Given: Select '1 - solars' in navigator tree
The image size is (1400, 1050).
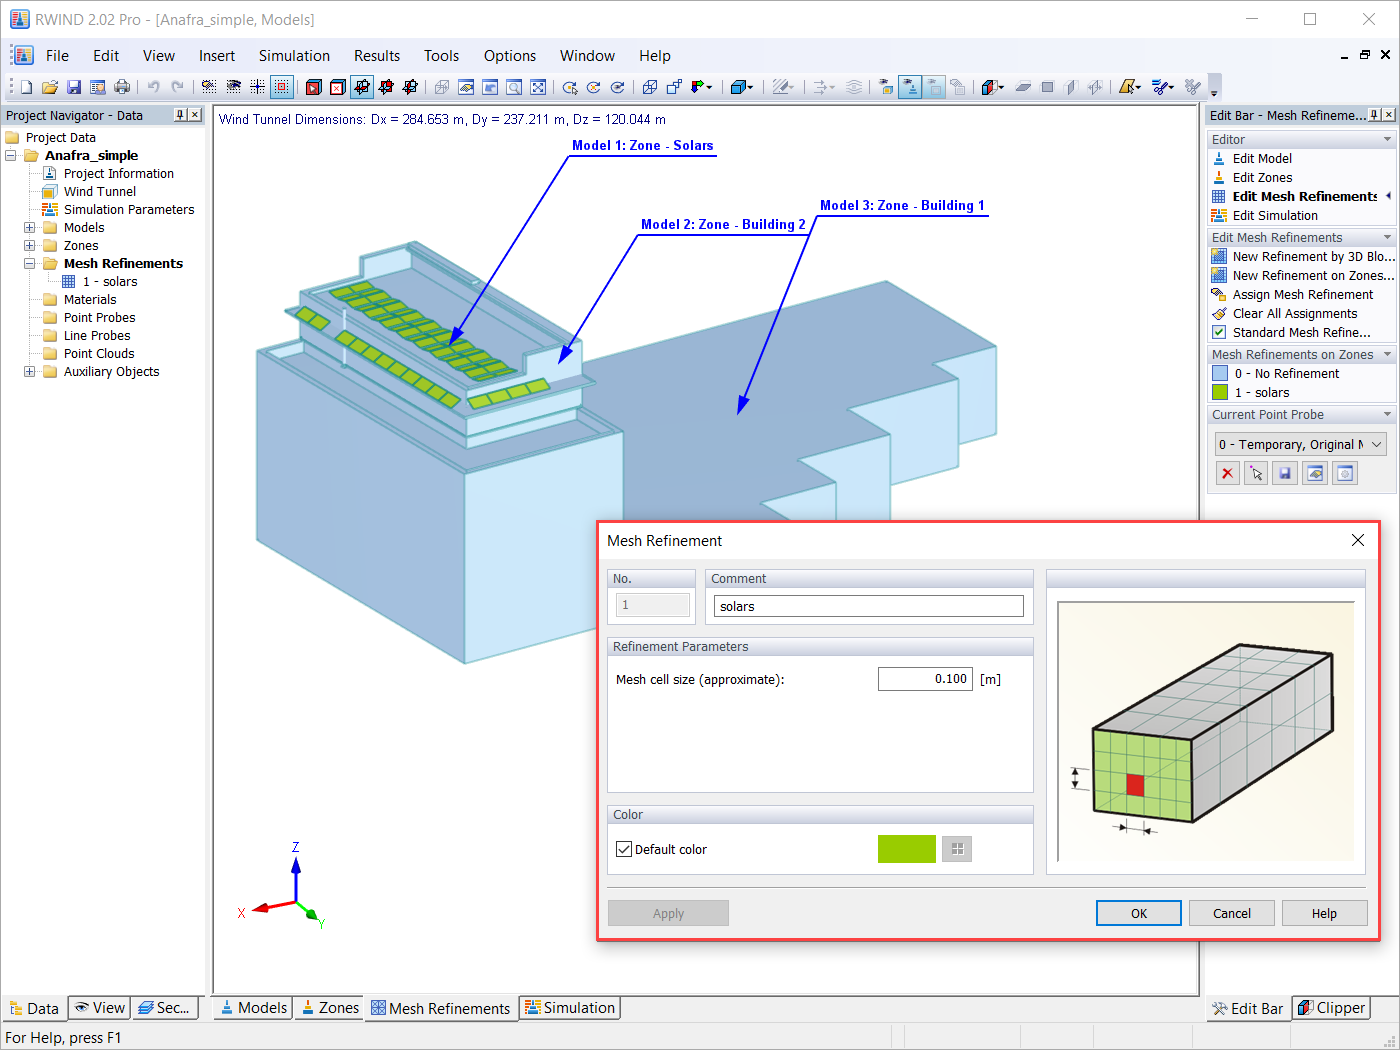Looking at the screenshot, I should point(110,282).
